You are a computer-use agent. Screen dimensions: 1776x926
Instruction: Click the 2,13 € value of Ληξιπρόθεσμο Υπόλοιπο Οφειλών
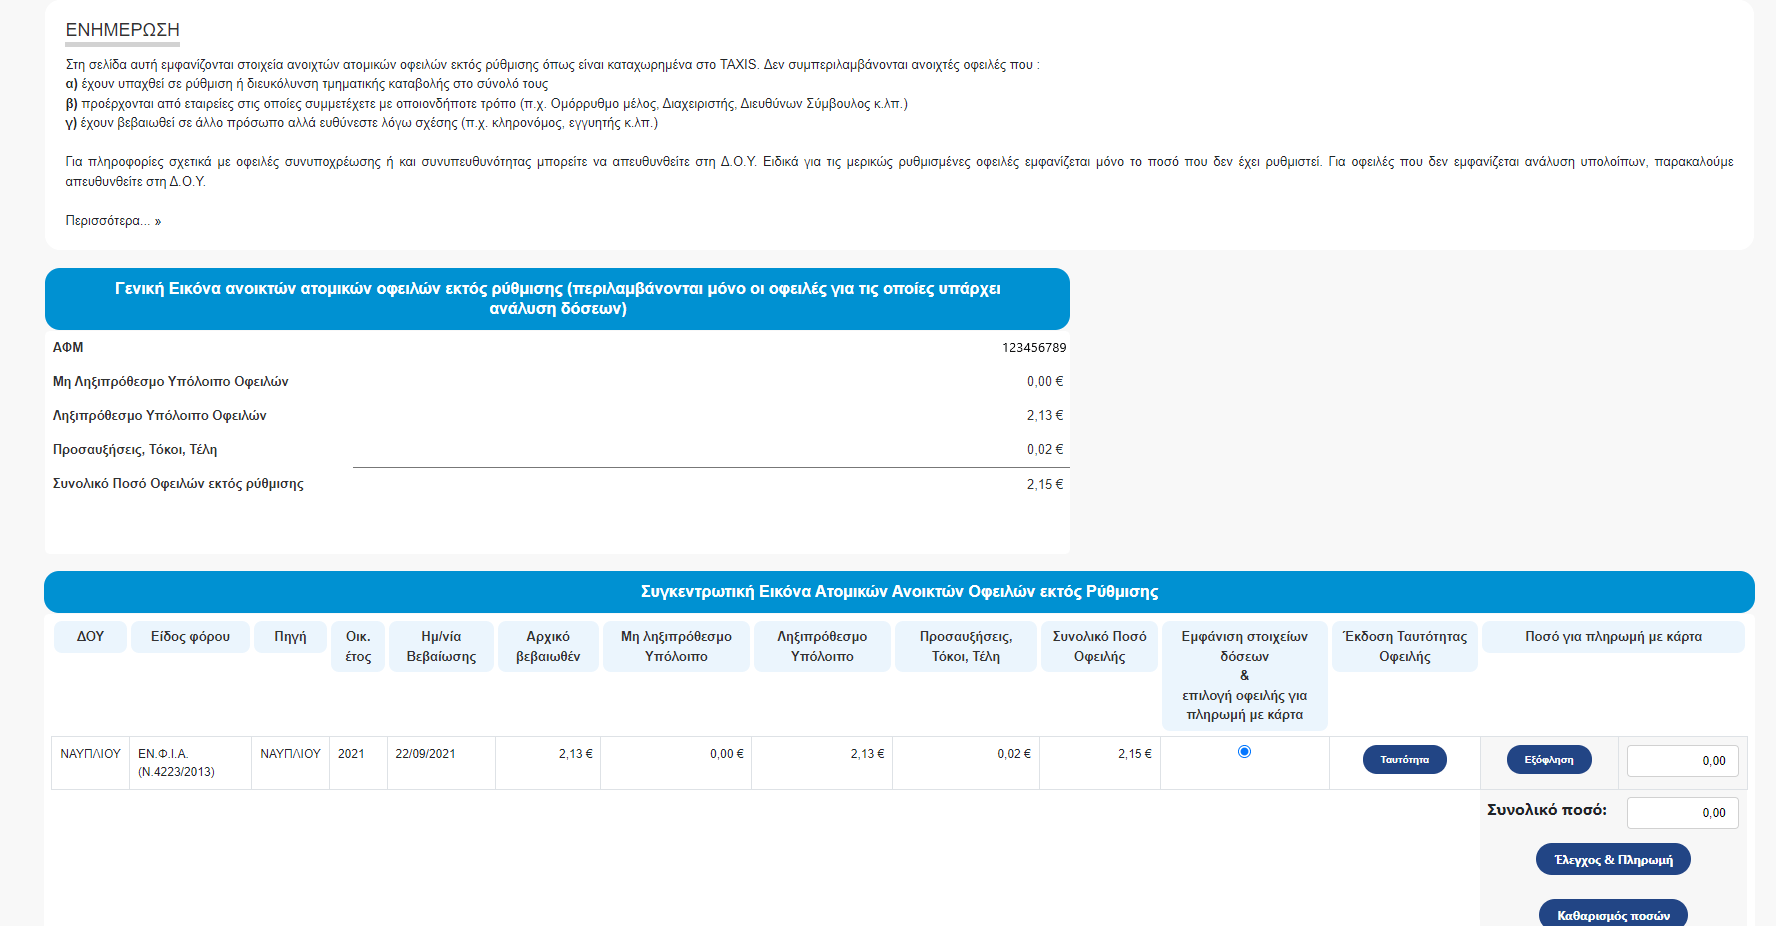(1045, 416)
